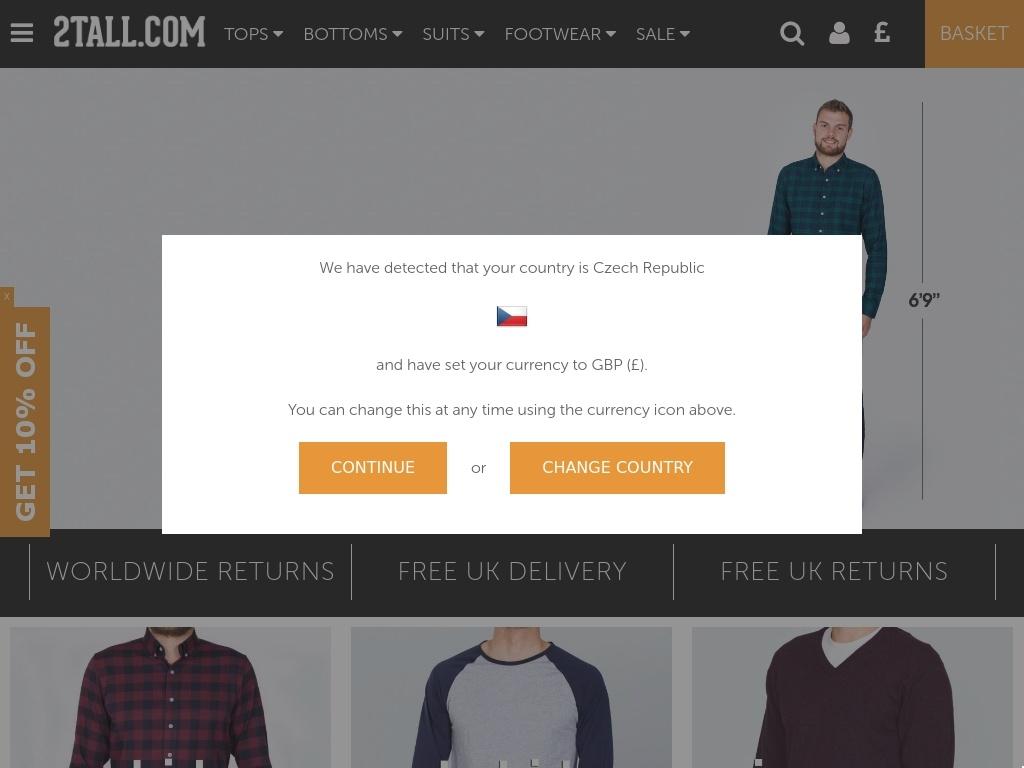
Task: Select the red checked shirt thumbnail
Action: [170, 697]
